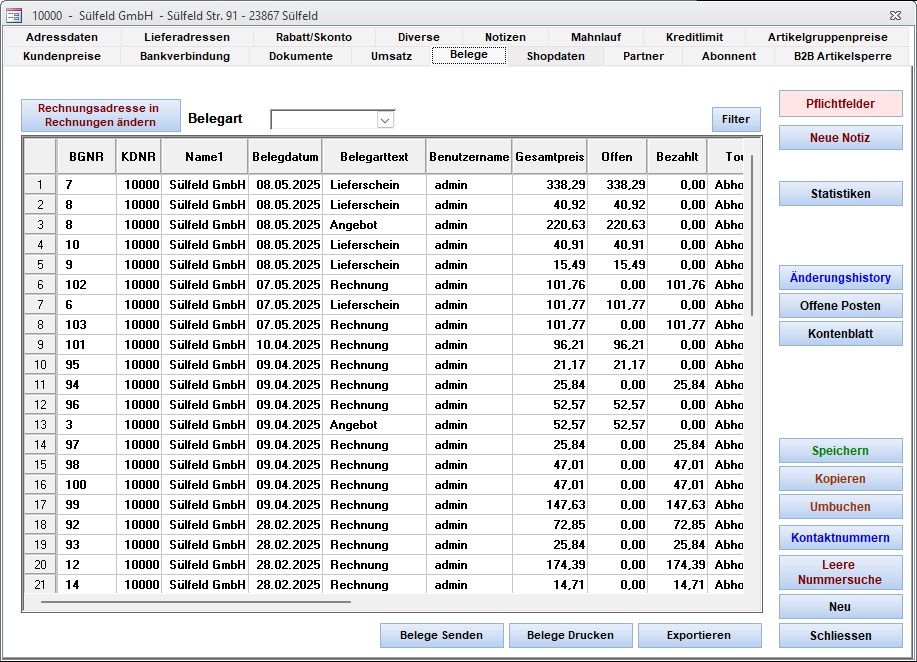Click the vertical scrollbar of the Belege table

[x=752, y=235]
